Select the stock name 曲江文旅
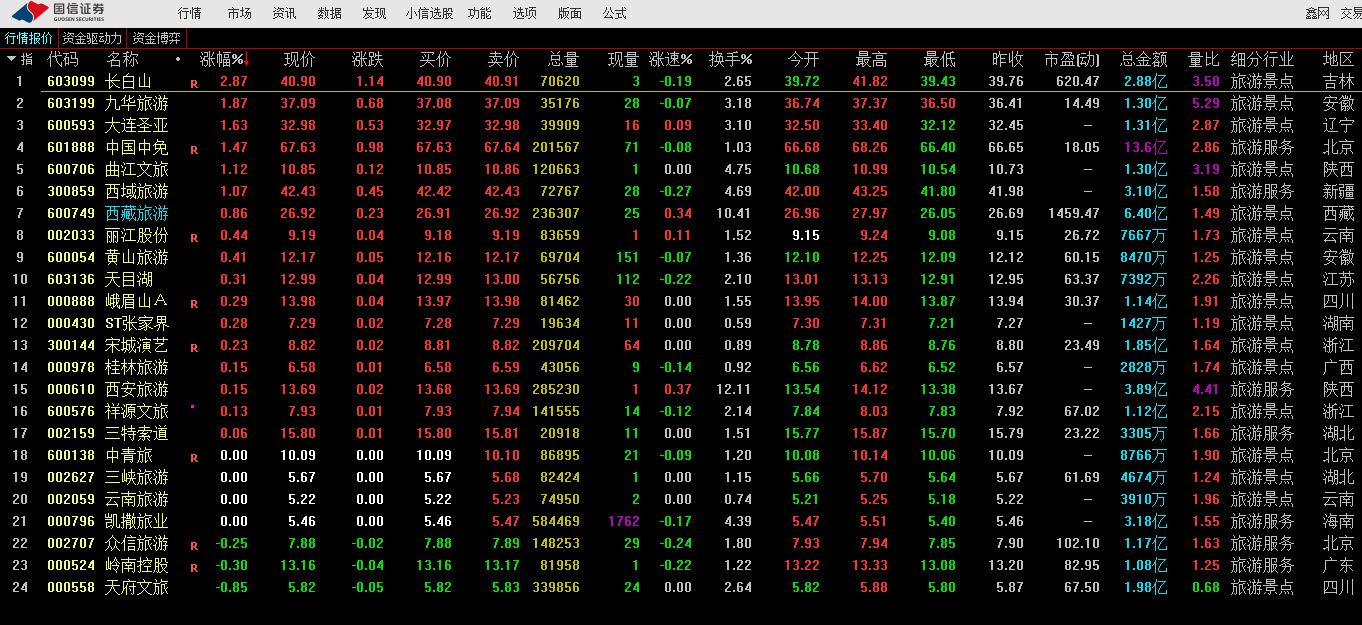The height and width of the screenshot is (625, 1362). coord(137,169)
